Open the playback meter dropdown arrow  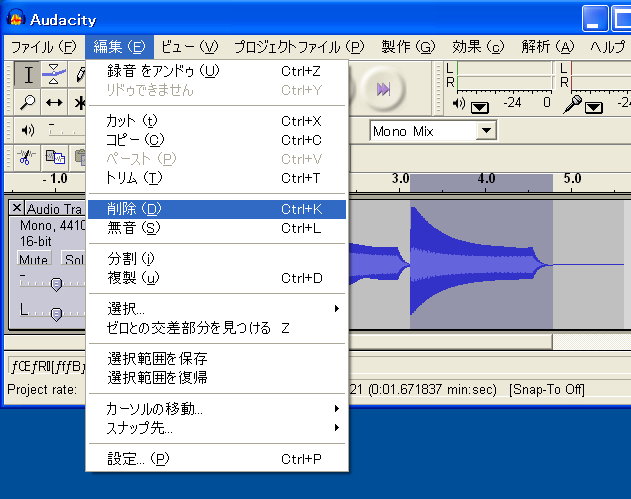point(480,107)
